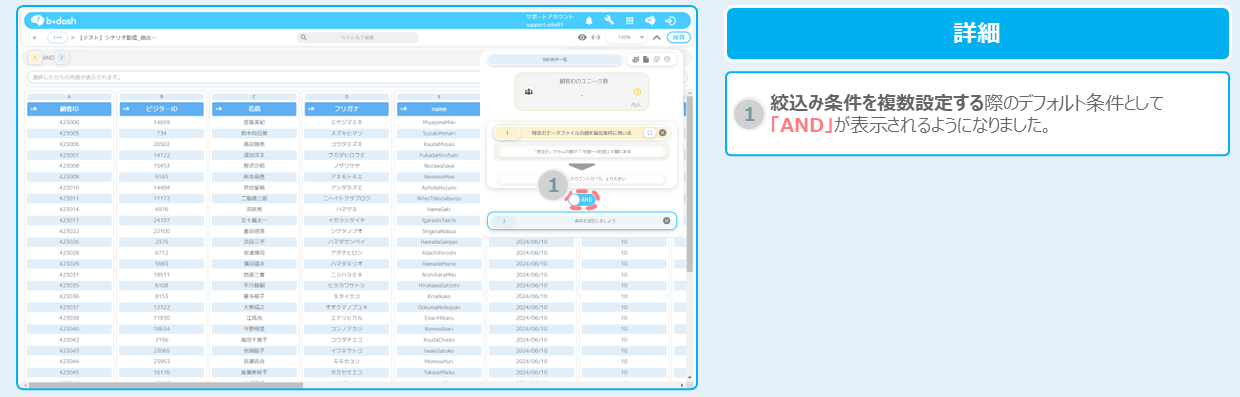The image size is (1240, 397).
Task: Remove condition 2 with its X button
Action: pyautogui.click(x=667, y=221)
